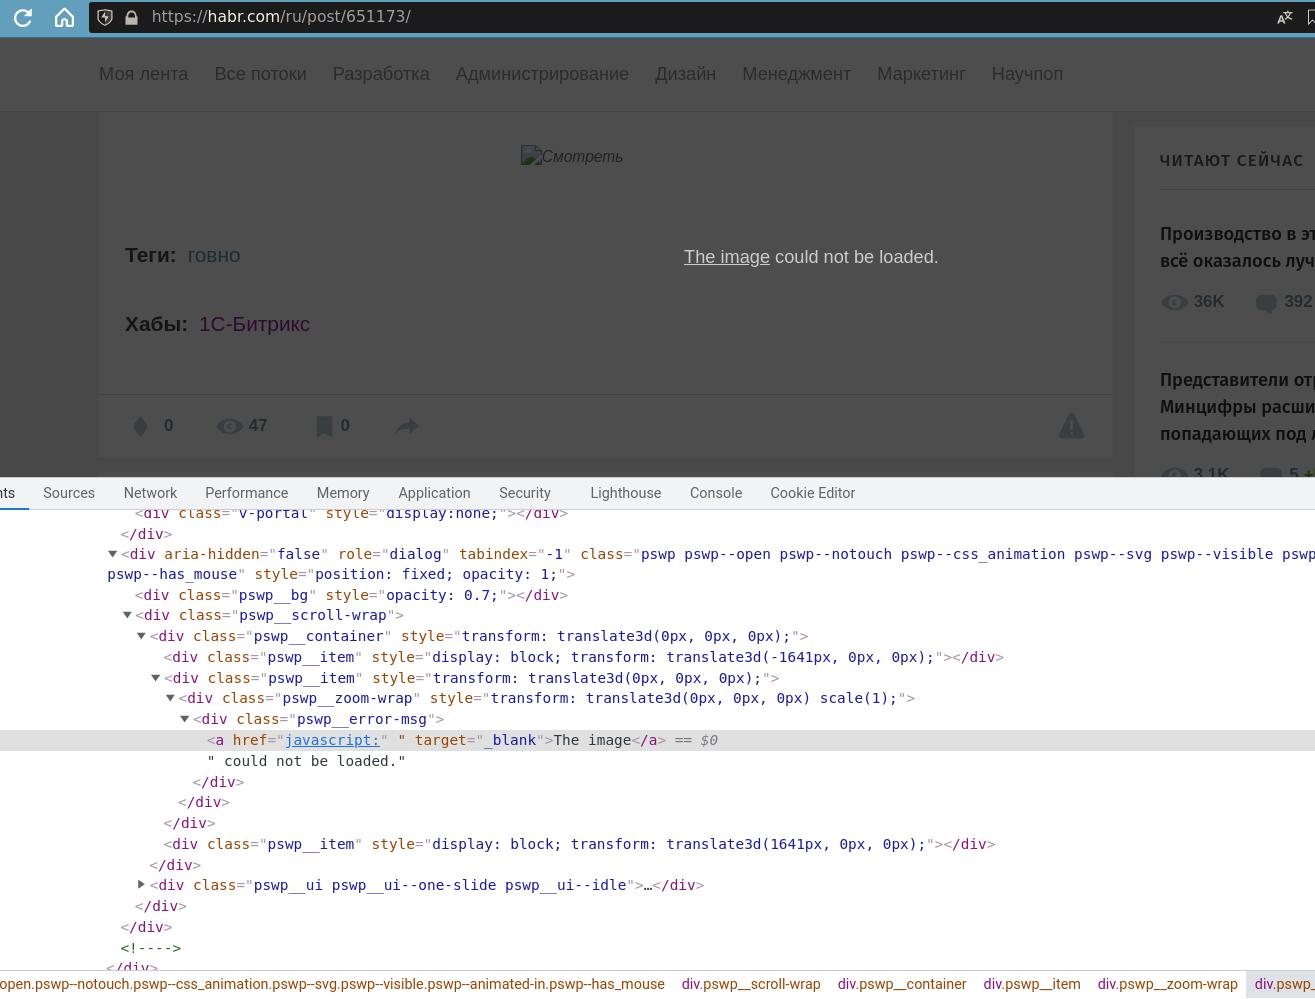The image size is (1315, 999).
Task: Collapse the pswp__scroll-wrap node
Action: pyautogui.click(x=127, y=615)
